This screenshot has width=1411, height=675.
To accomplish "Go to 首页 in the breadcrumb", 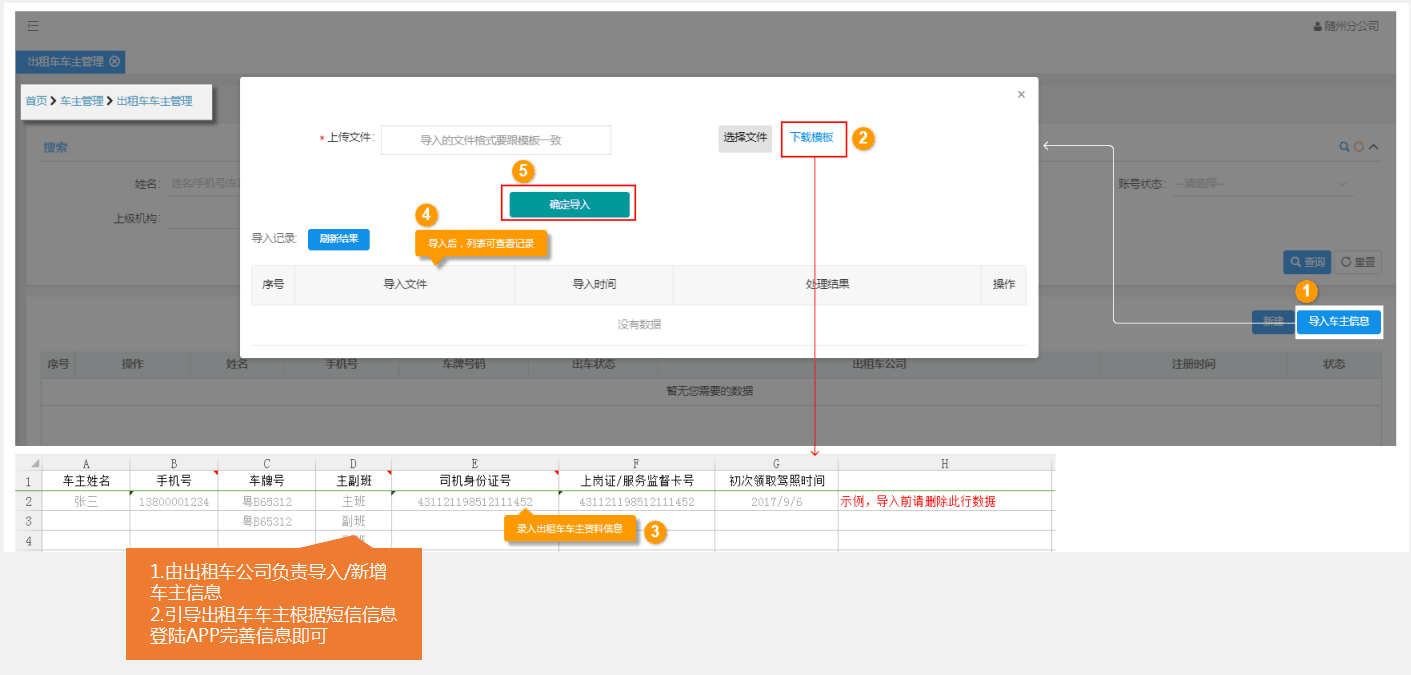I will (36, 101).
